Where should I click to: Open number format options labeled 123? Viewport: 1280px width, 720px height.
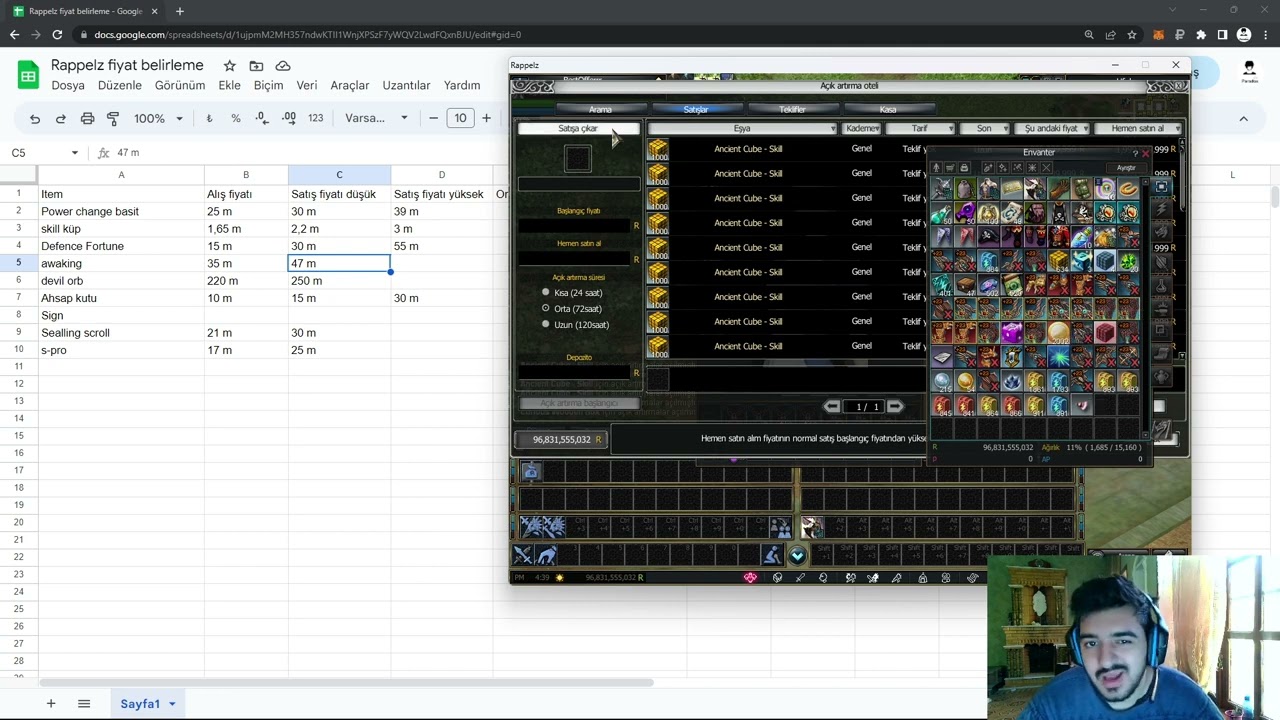[316, 118]
